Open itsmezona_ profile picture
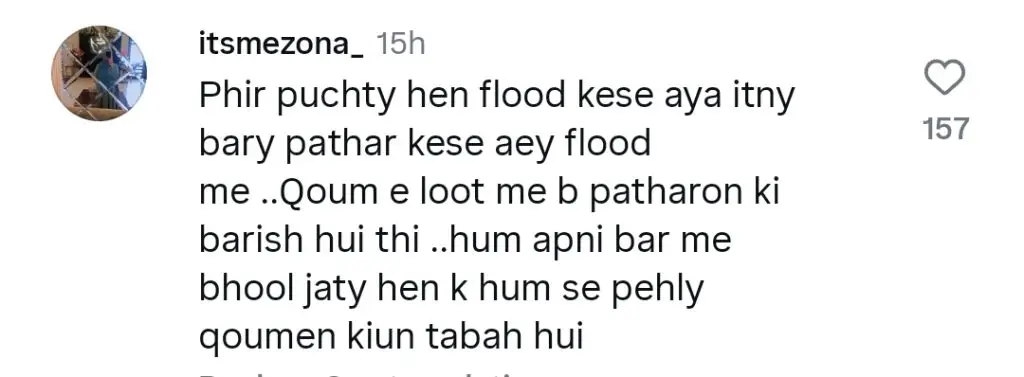This screenshot has width=1024, height=377. point(99,73)
